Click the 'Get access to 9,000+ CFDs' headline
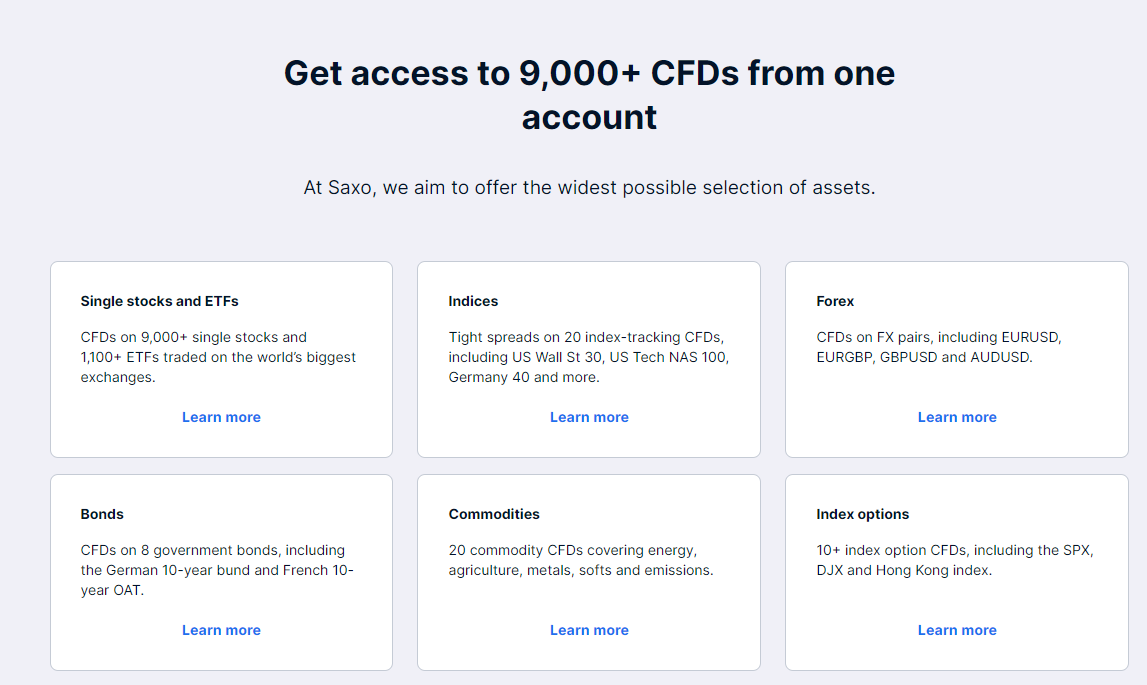The image size is (1147, 685). pos(589,95)
